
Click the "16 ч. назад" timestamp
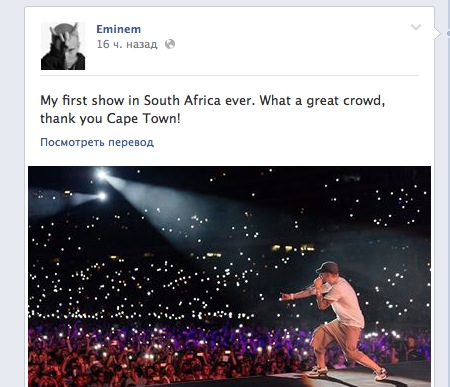point(127,44)
